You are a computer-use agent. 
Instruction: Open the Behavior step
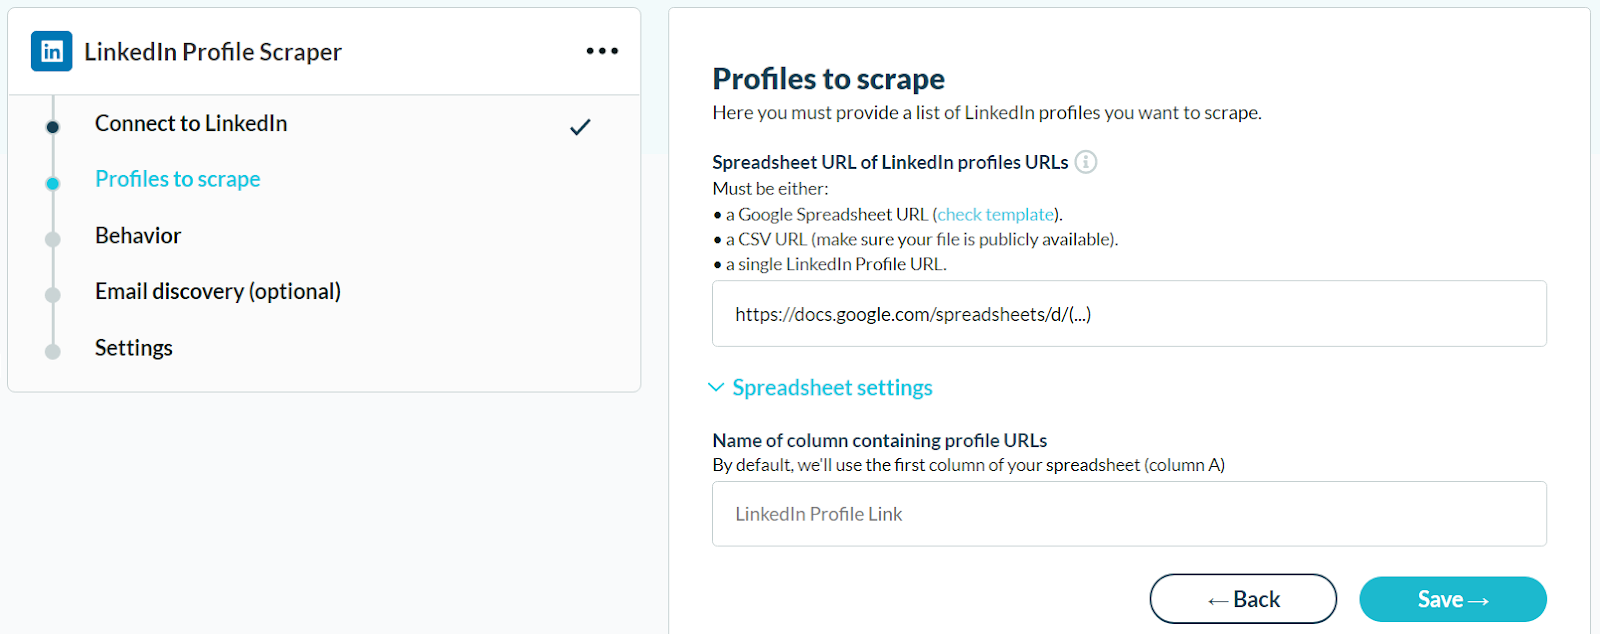click(138, 235)
